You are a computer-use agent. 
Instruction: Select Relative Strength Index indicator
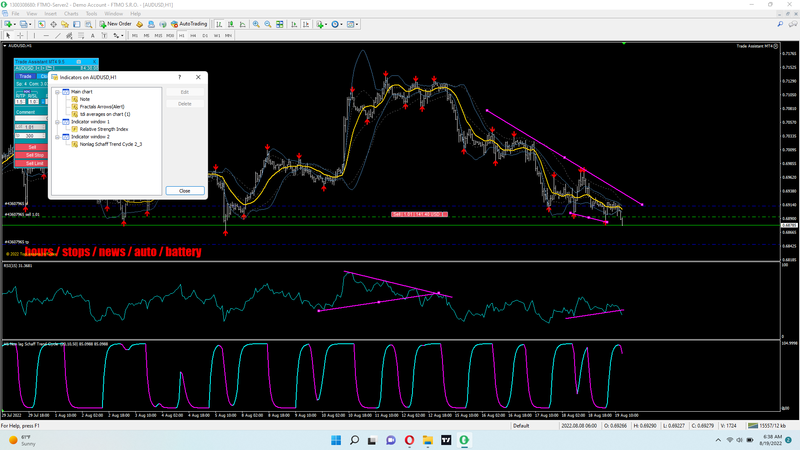(103, 129)
